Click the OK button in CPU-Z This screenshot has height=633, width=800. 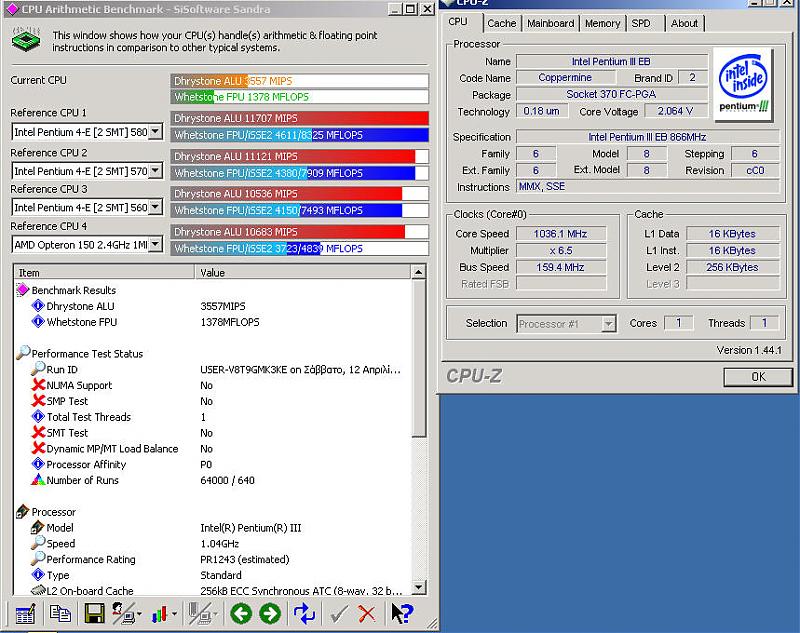coord(758,377)
